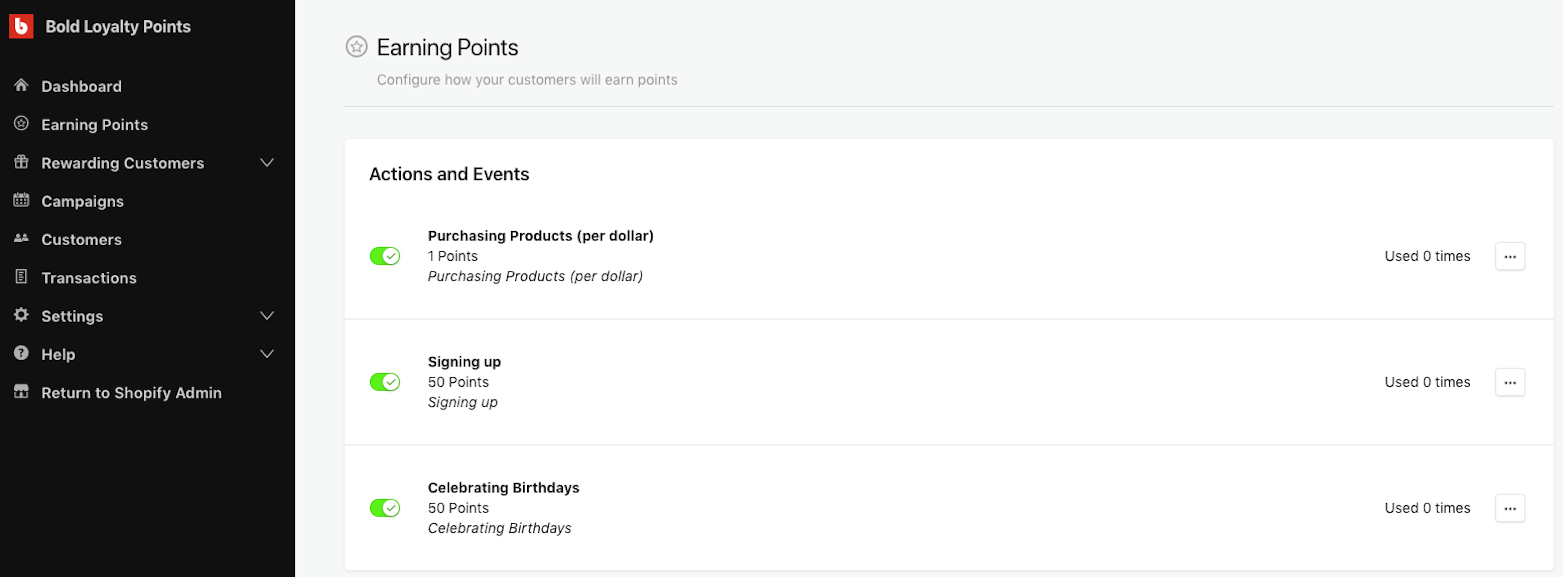Click the Transactions receipt icon
This screenshot has height=577, width=1563.
21,277
